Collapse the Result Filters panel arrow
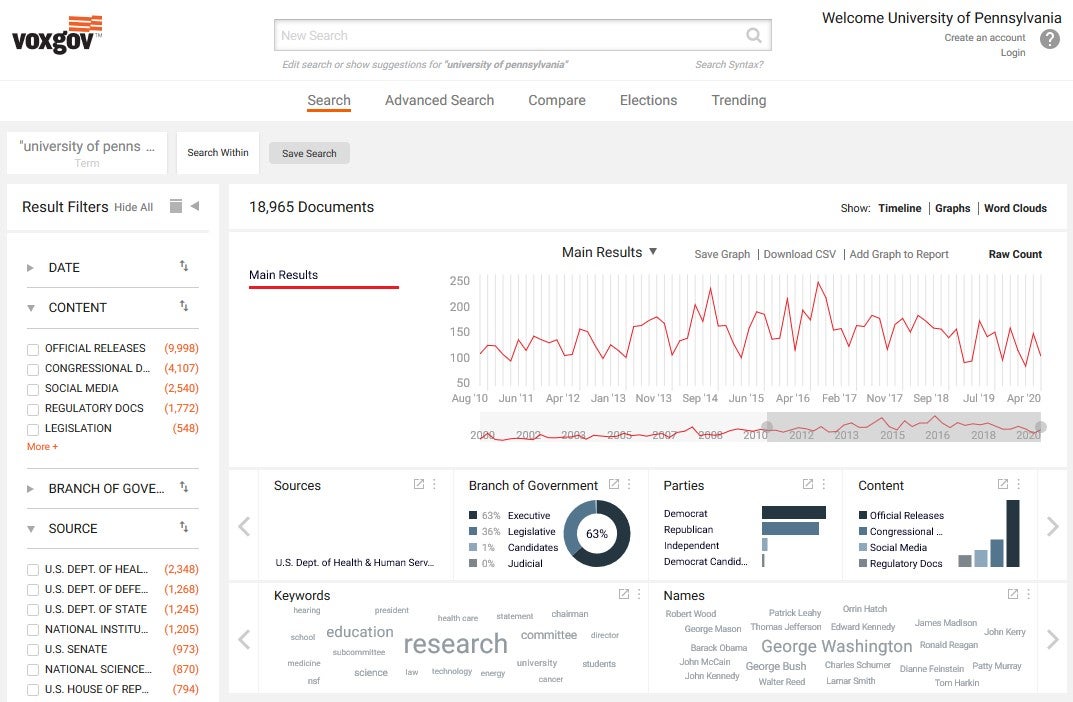 pos(195,206)
